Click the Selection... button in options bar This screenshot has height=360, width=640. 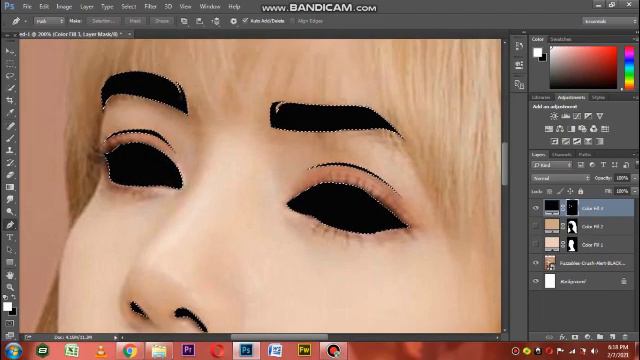coord(103,21)
